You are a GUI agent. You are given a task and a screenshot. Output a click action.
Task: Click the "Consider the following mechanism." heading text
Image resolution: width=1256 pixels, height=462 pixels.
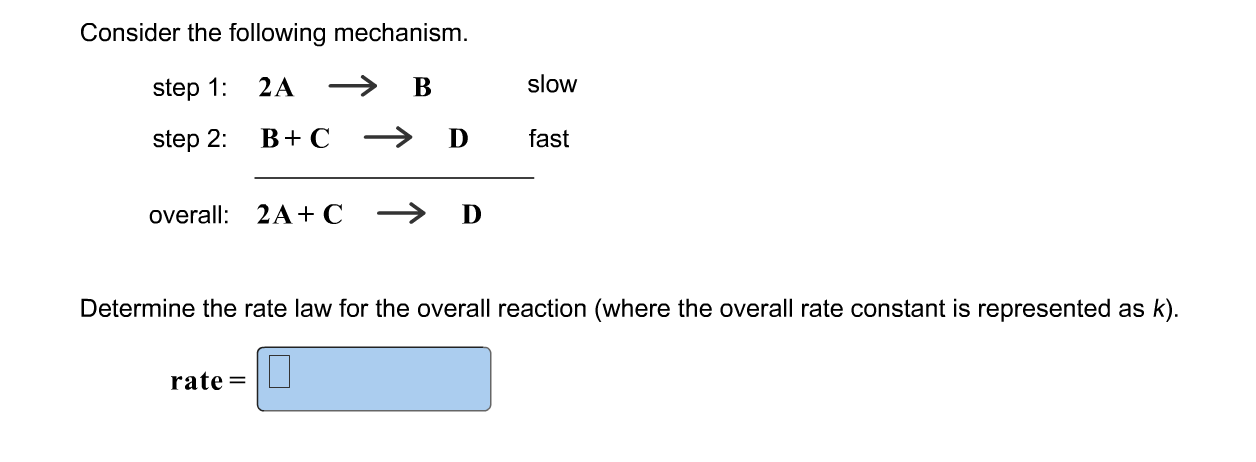point(274,33)
